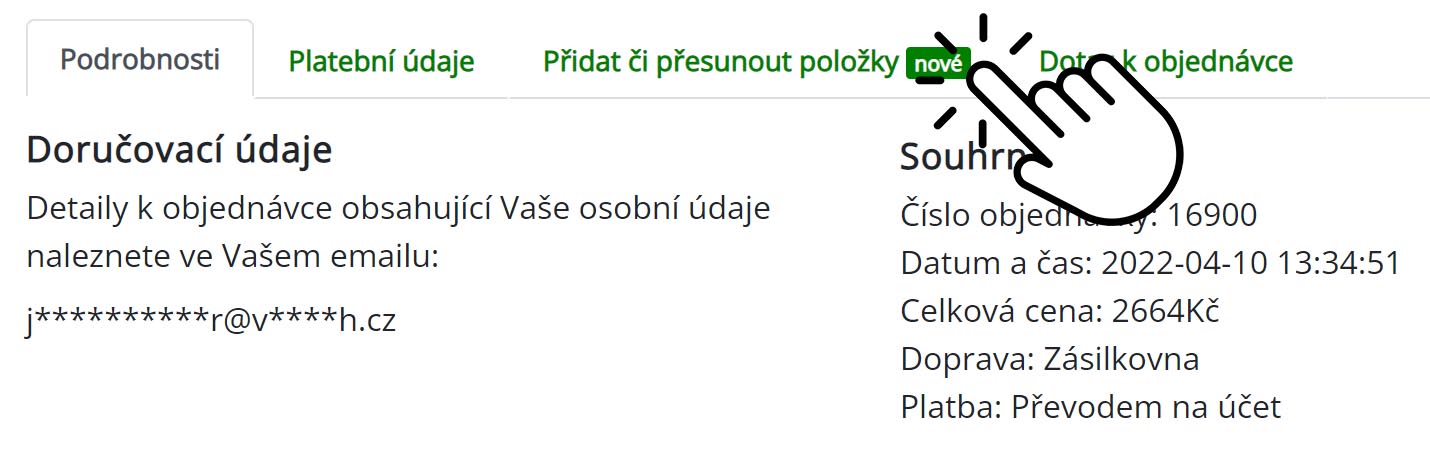The image size is (1430, 453).
Task: Click the Doprava label
Action: tap(967, 359)
